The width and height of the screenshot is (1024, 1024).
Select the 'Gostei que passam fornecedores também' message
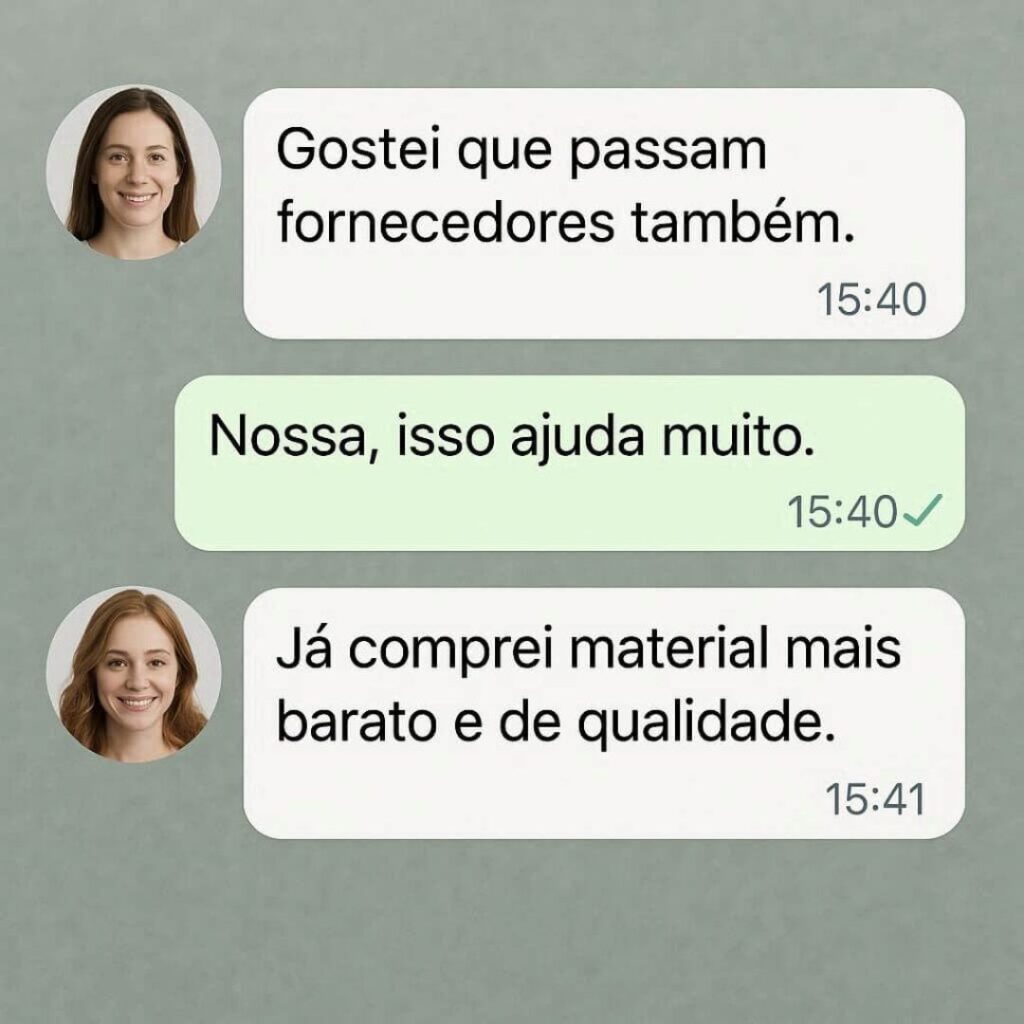(604, 214)
